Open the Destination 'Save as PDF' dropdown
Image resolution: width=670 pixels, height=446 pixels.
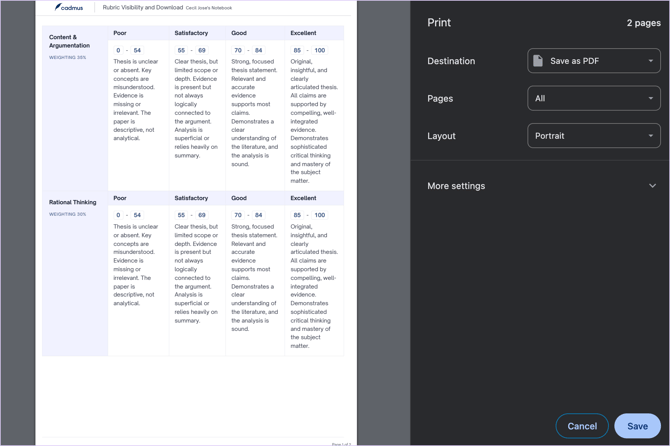tap(593, 61)
